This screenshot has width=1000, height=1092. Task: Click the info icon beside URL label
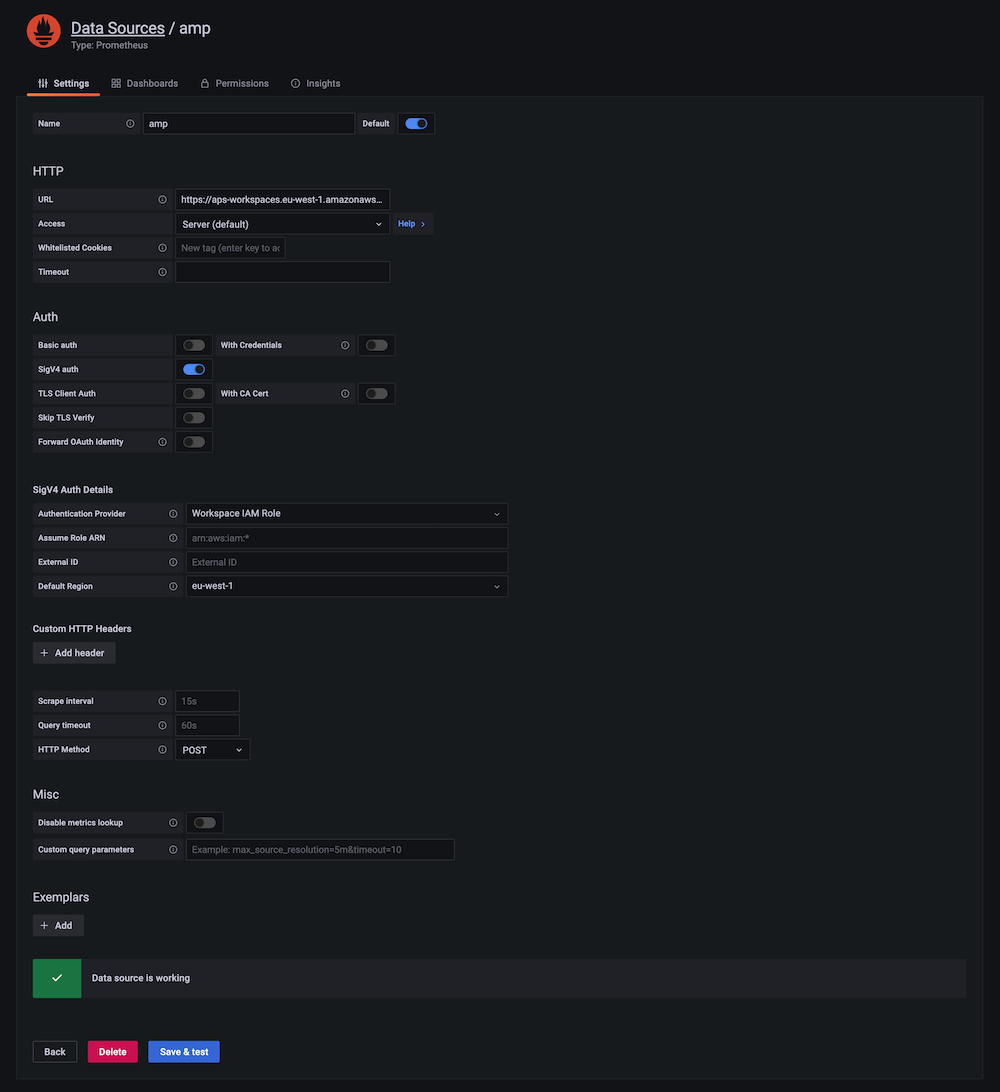[162, 199]
